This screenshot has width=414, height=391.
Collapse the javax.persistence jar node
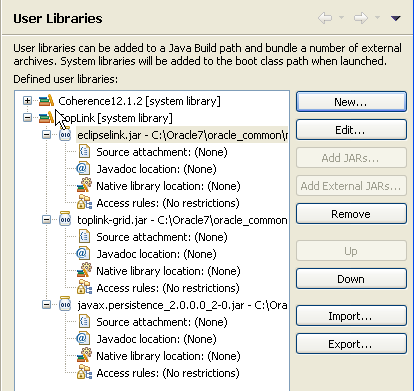[x=46, y=305]
